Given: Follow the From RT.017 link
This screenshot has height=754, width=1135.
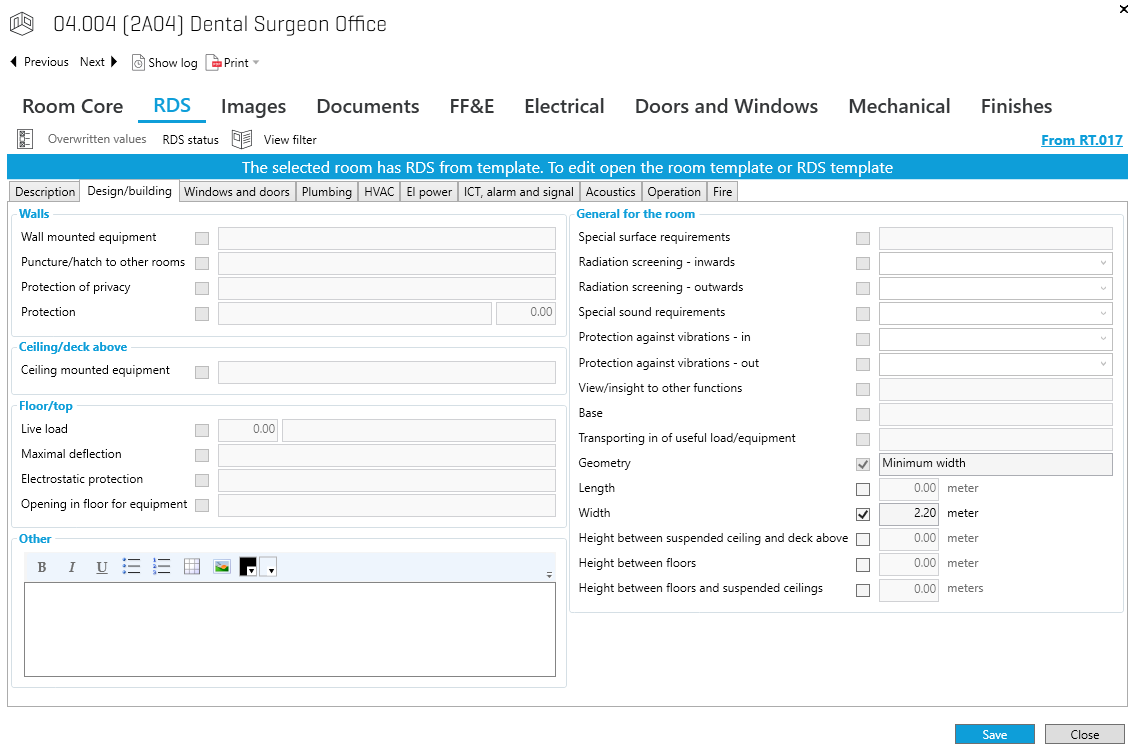Looking at the screenshot, I should (1081, 140).
